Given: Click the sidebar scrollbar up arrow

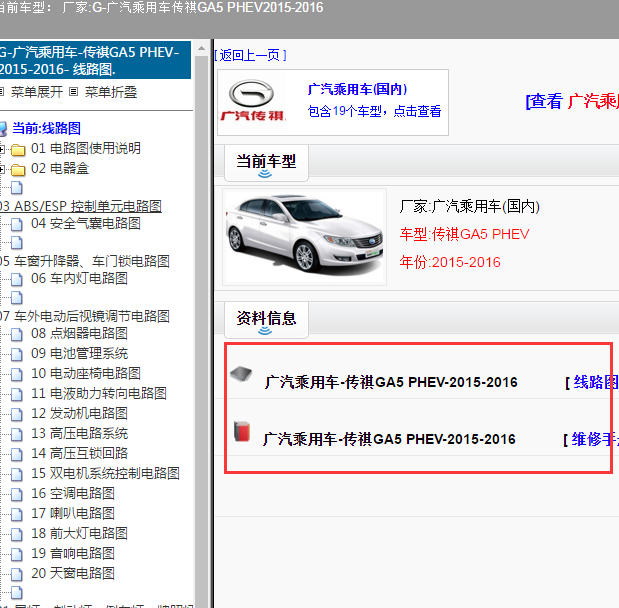Looking at the screenshot, I should [201, 48].
